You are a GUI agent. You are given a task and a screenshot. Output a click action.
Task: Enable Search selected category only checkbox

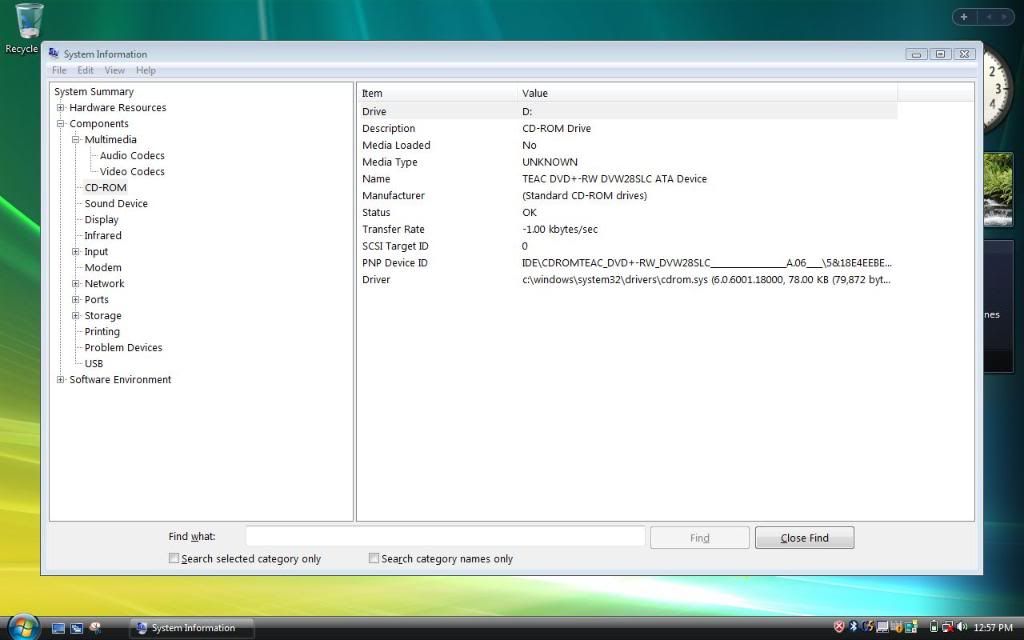click(174, 559)
